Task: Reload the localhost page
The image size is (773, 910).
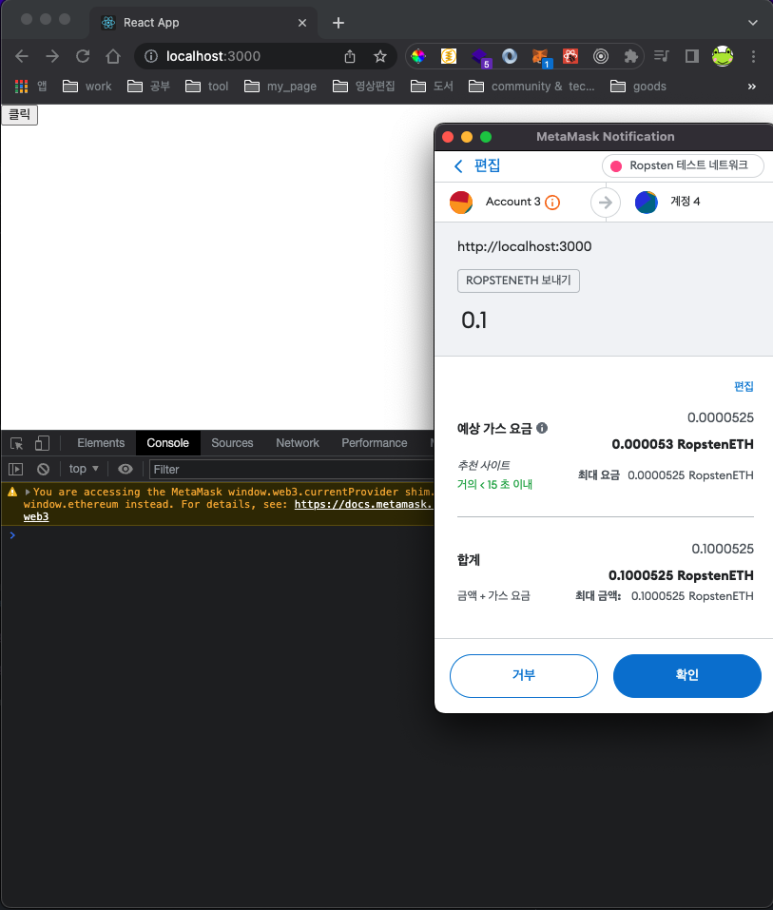Action: coord(82,56)
